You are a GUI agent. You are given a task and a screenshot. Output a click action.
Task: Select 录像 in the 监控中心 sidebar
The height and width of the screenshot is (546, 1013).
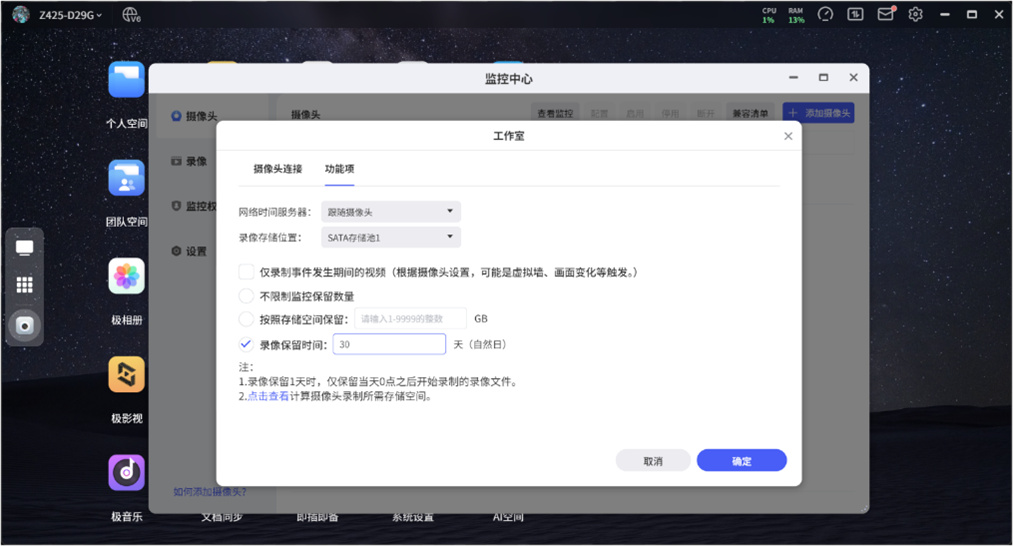(189, 162)
